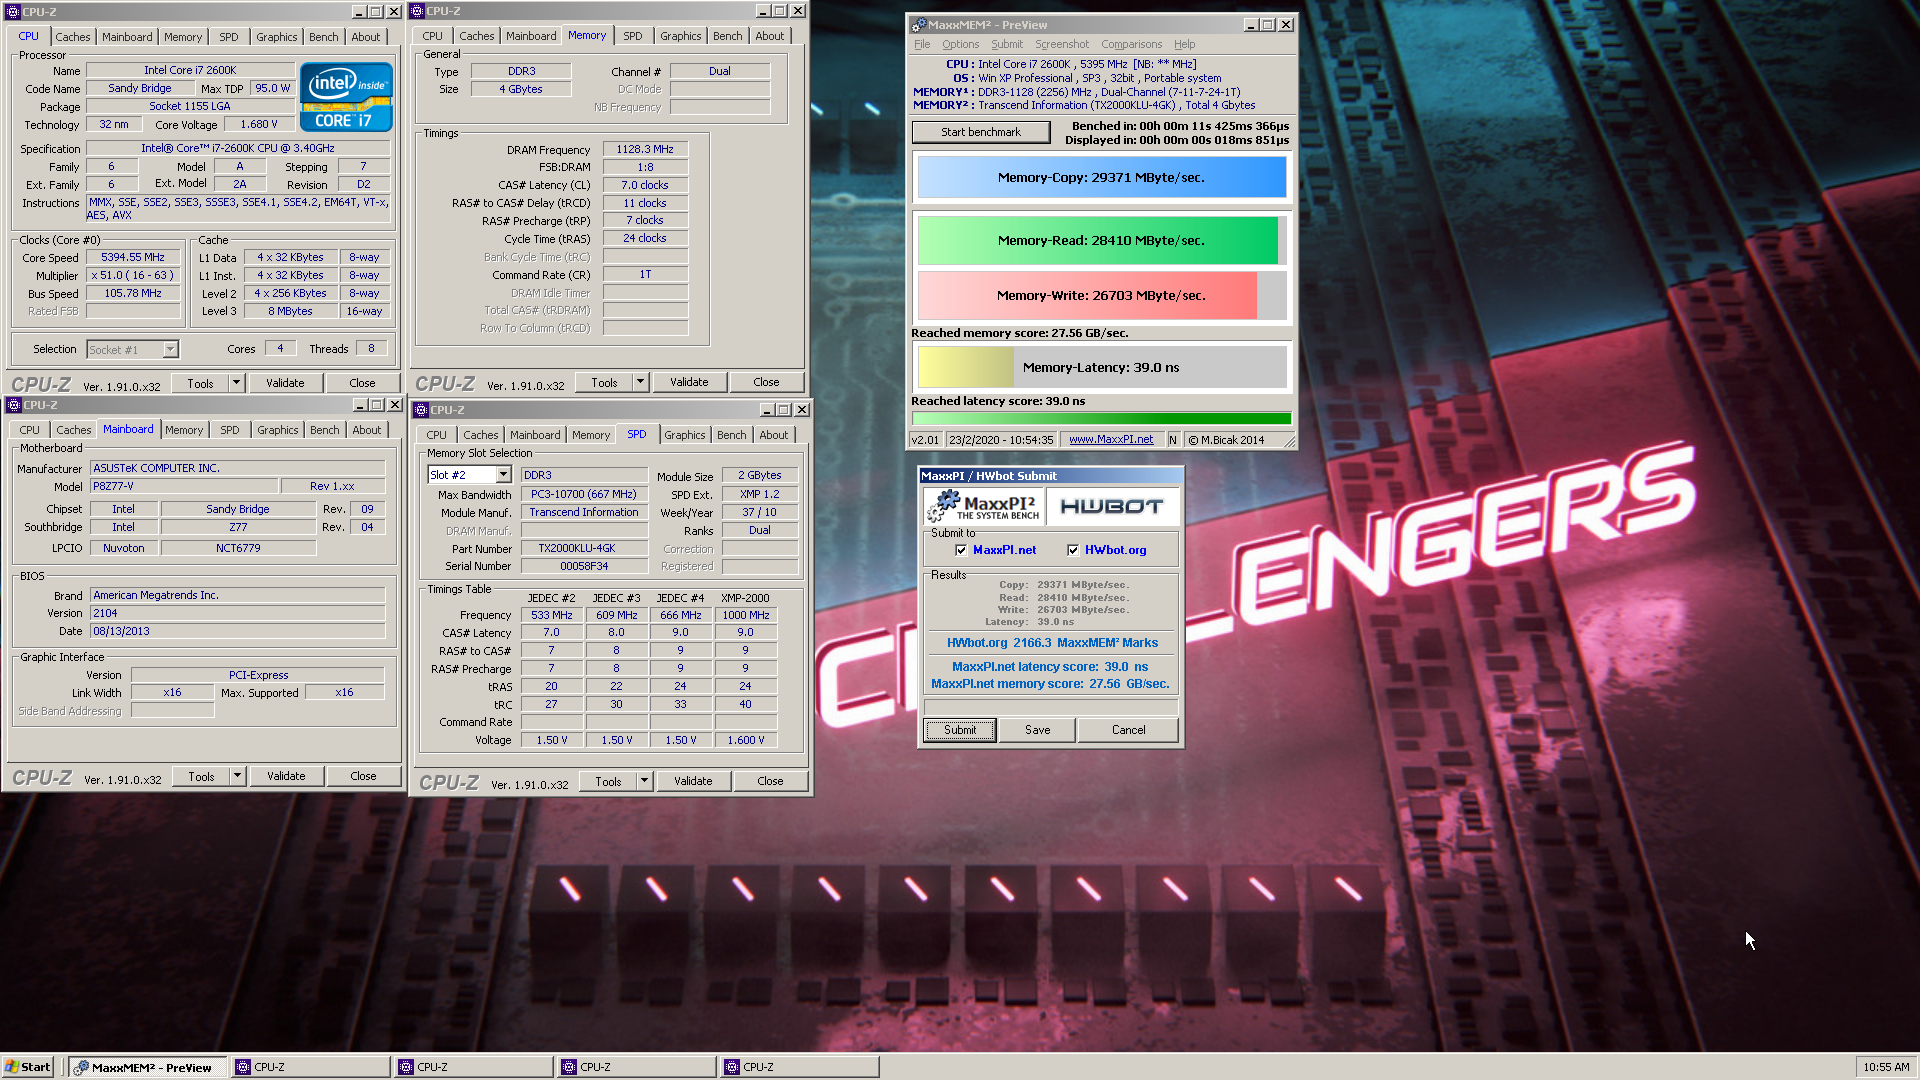Click the MaxxPI² system bench logo
This screenshot has width=1920, height=1080.
pyautogui.click(x=984, y=506)
